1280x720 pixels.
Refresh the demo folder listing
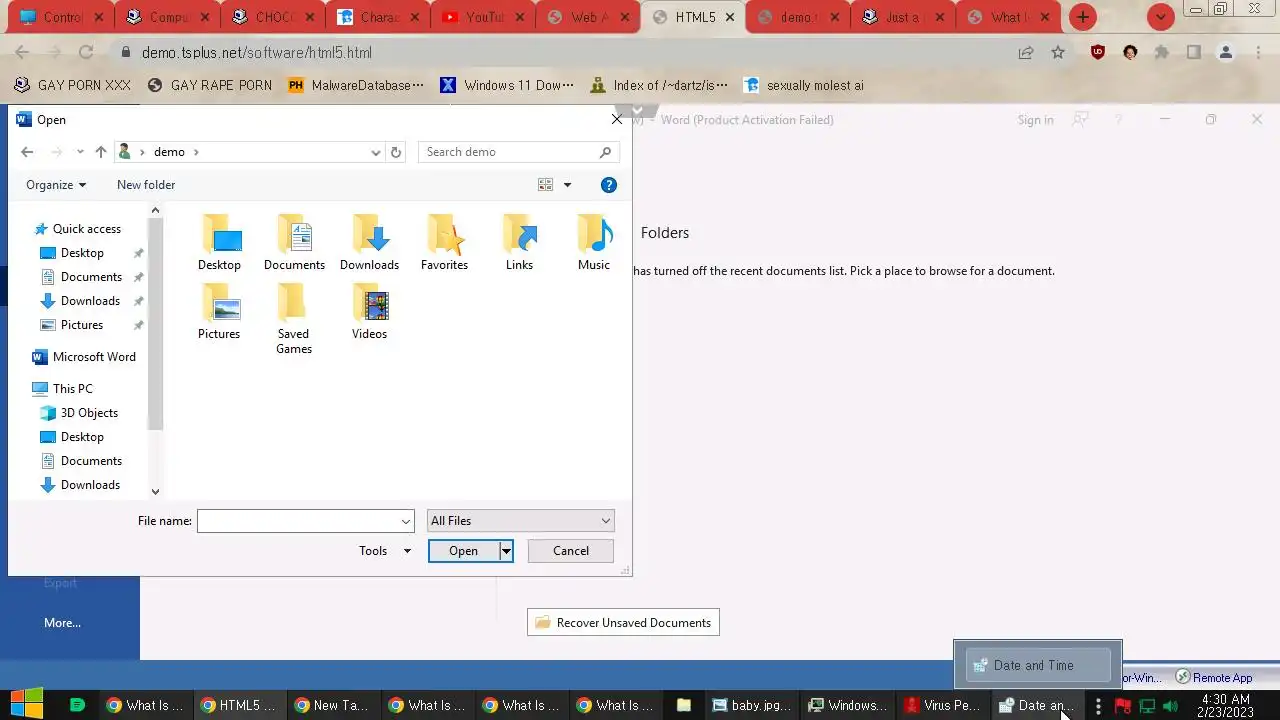[396, 152]
